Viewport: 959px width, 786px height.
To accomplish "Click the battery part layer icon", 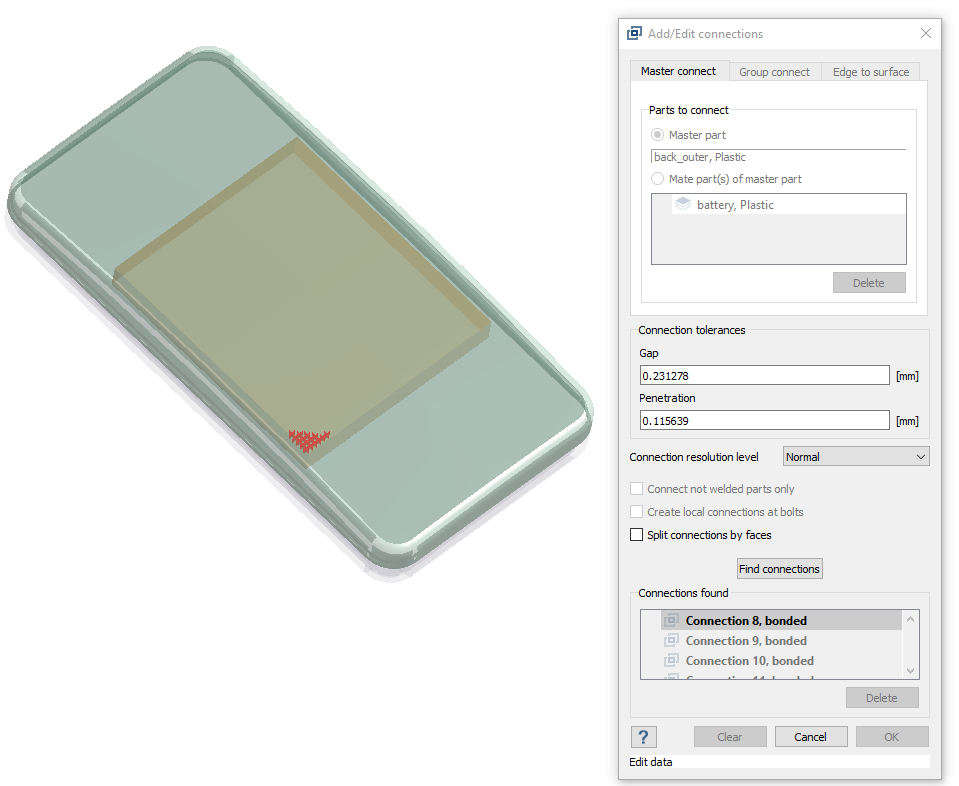I will tap(683, 204).
